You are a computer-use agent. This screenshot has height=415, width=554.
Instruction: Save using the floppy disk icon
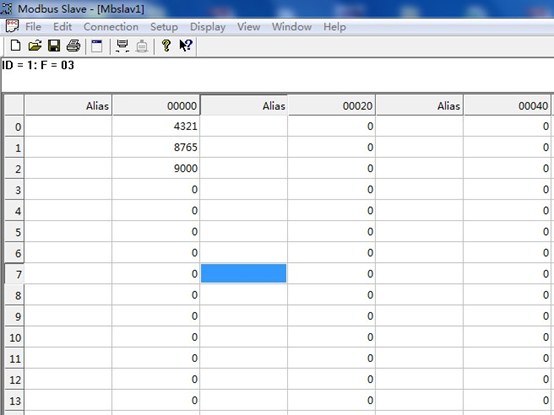pos(54,46)
